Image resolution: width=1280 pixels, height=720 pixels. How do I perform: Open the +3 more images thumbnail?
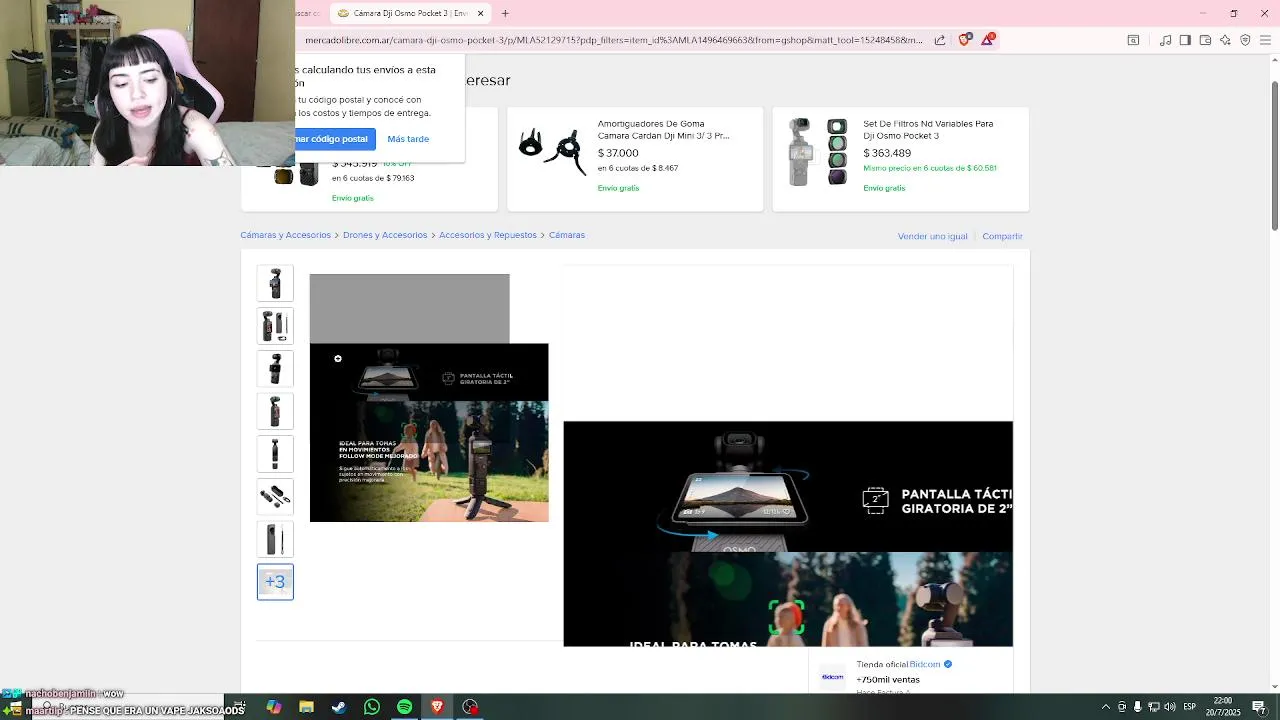click(x=275, y=582)
